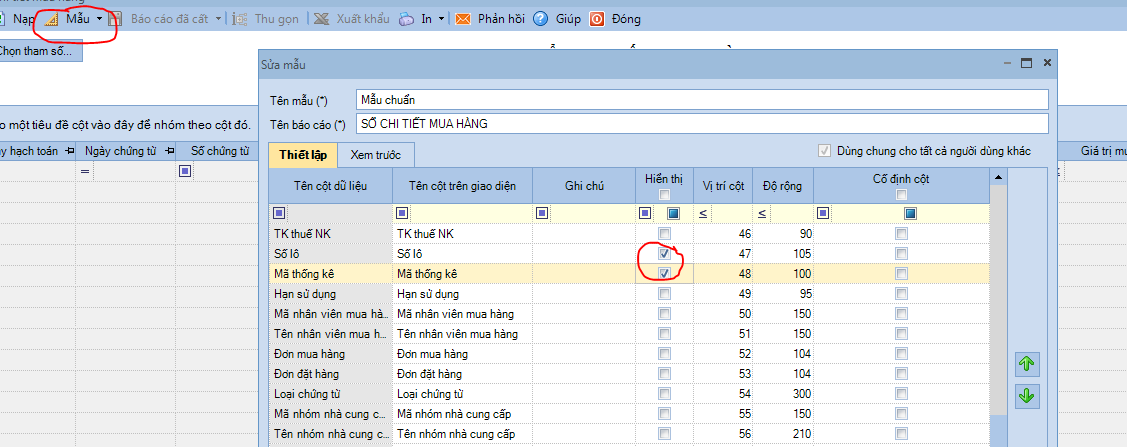1127x447 pixels.
Task: Expand the Mẫu dropdown arrow
Action: [x=100, y=19]
